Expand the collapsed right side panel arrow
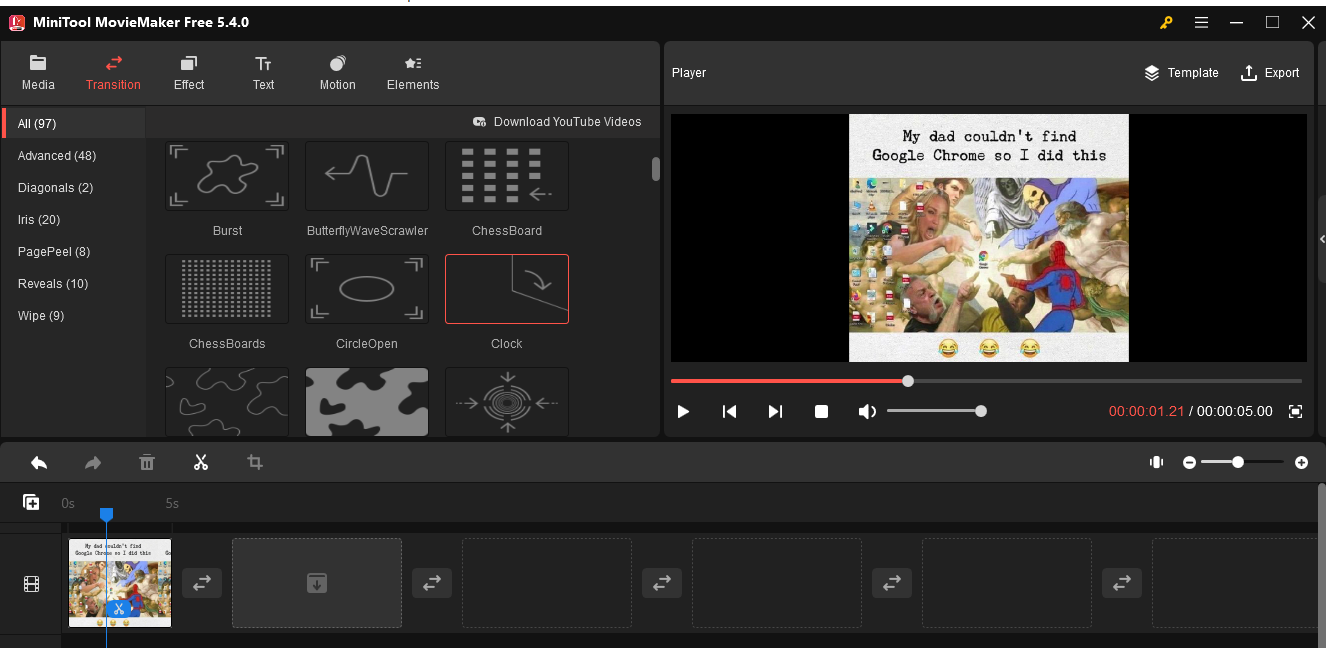The width and height of the screenshot is (1326, 648). [1322, 239]
